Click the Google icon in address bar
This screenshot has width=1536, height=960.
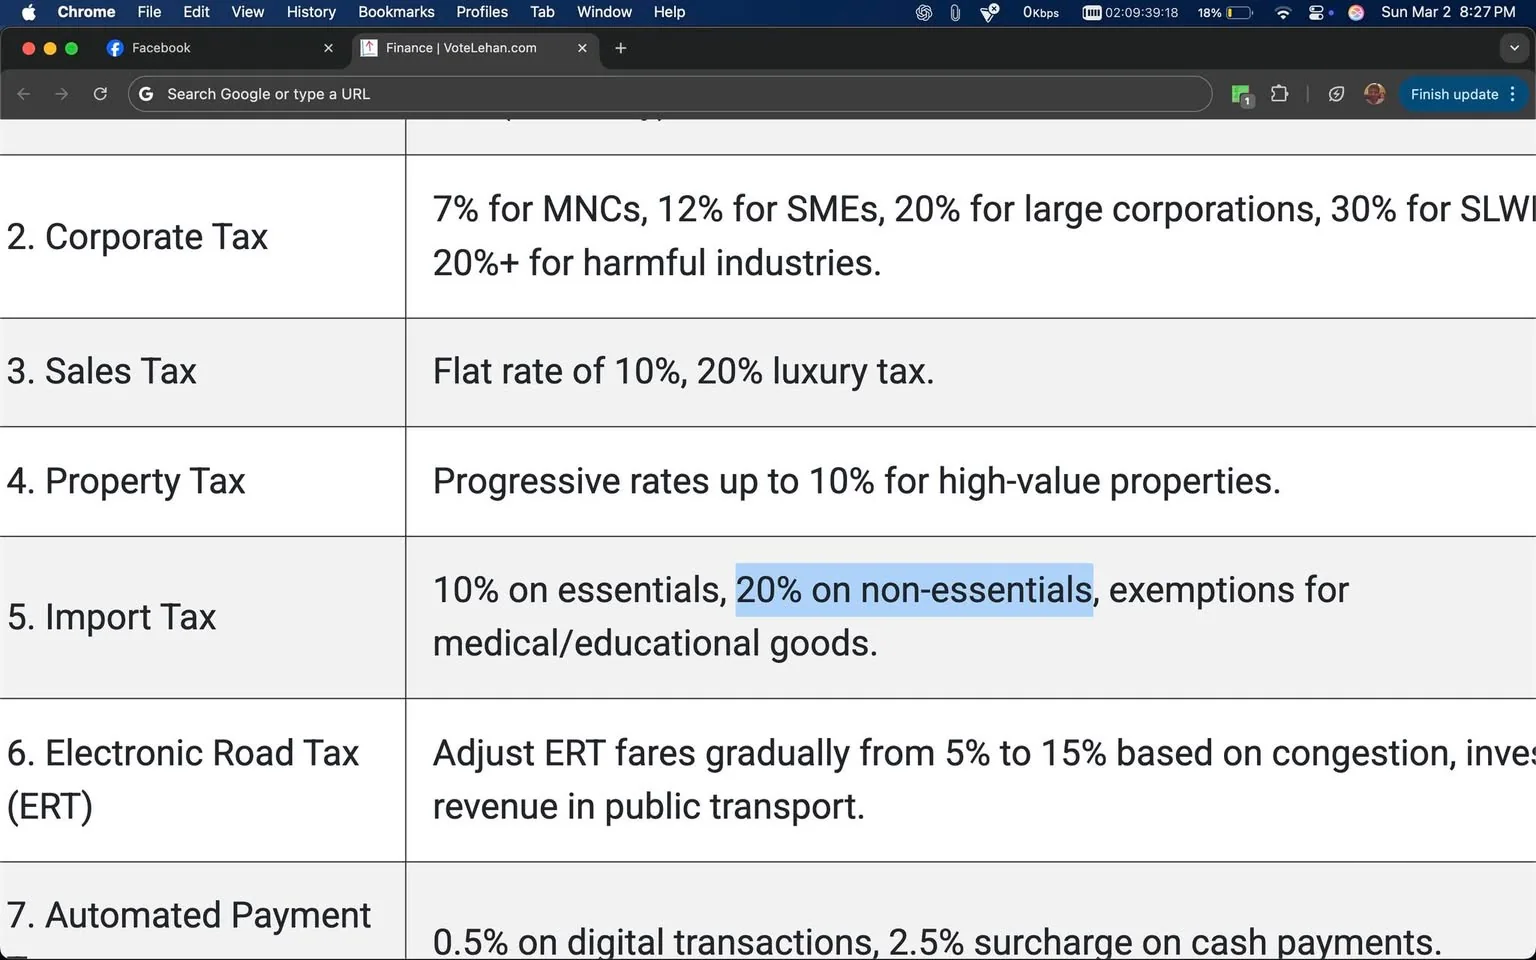coord(146,94)
